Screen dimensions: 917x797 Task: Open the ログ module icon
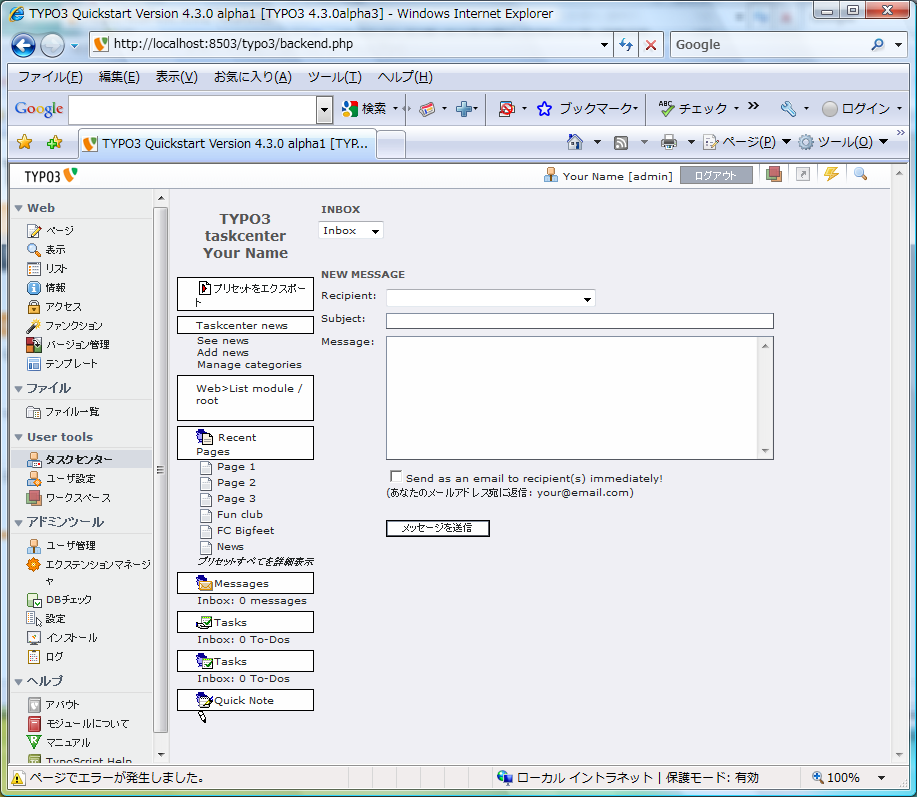[x=34, y=657]
